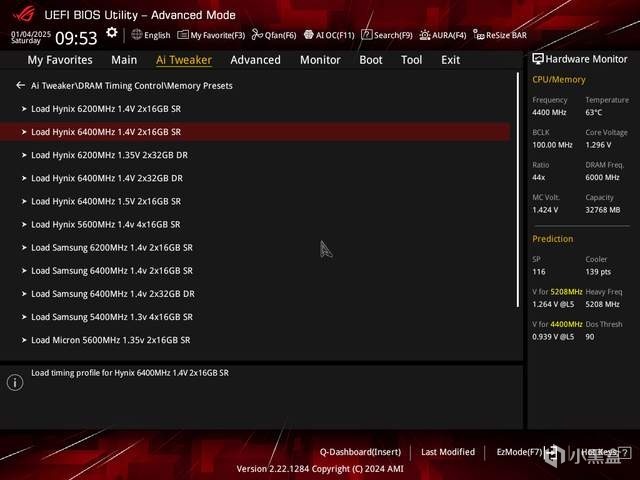Click the preset list vertical scrollbar

pyautogui.click(x=518, y=190)
